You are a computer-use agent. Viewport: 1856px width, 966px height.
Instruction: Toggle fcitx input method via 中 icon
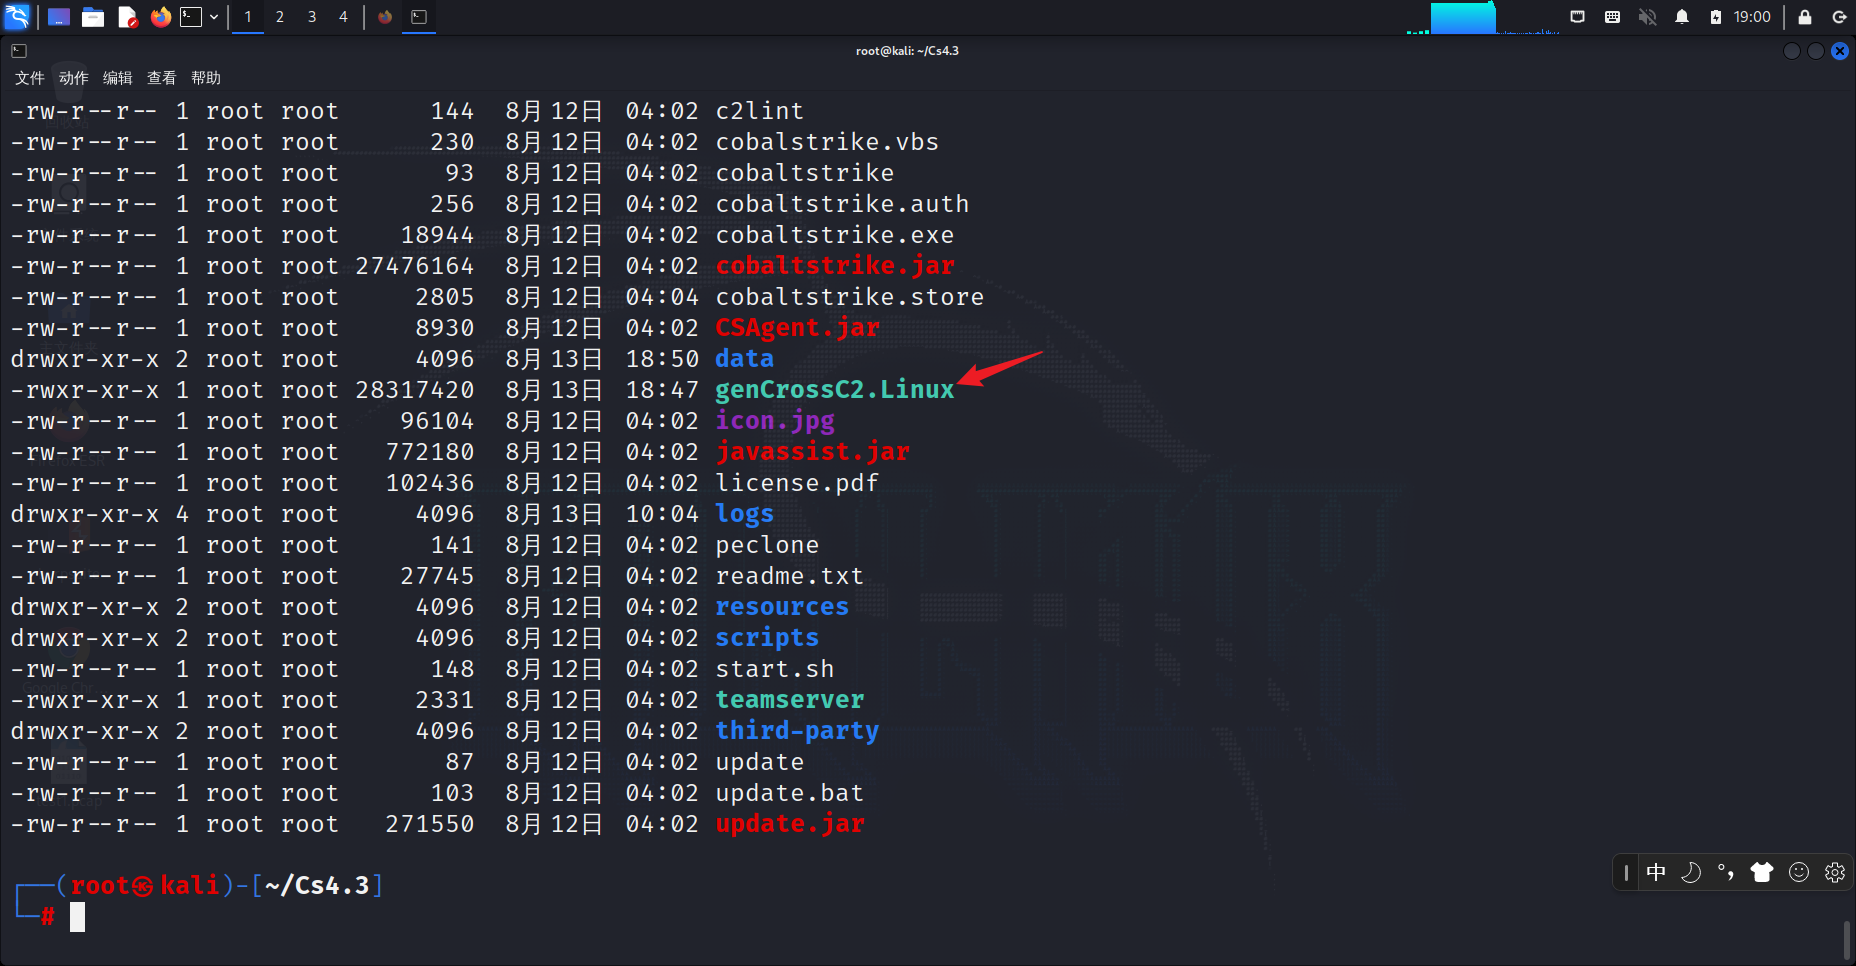[1657, 872]
